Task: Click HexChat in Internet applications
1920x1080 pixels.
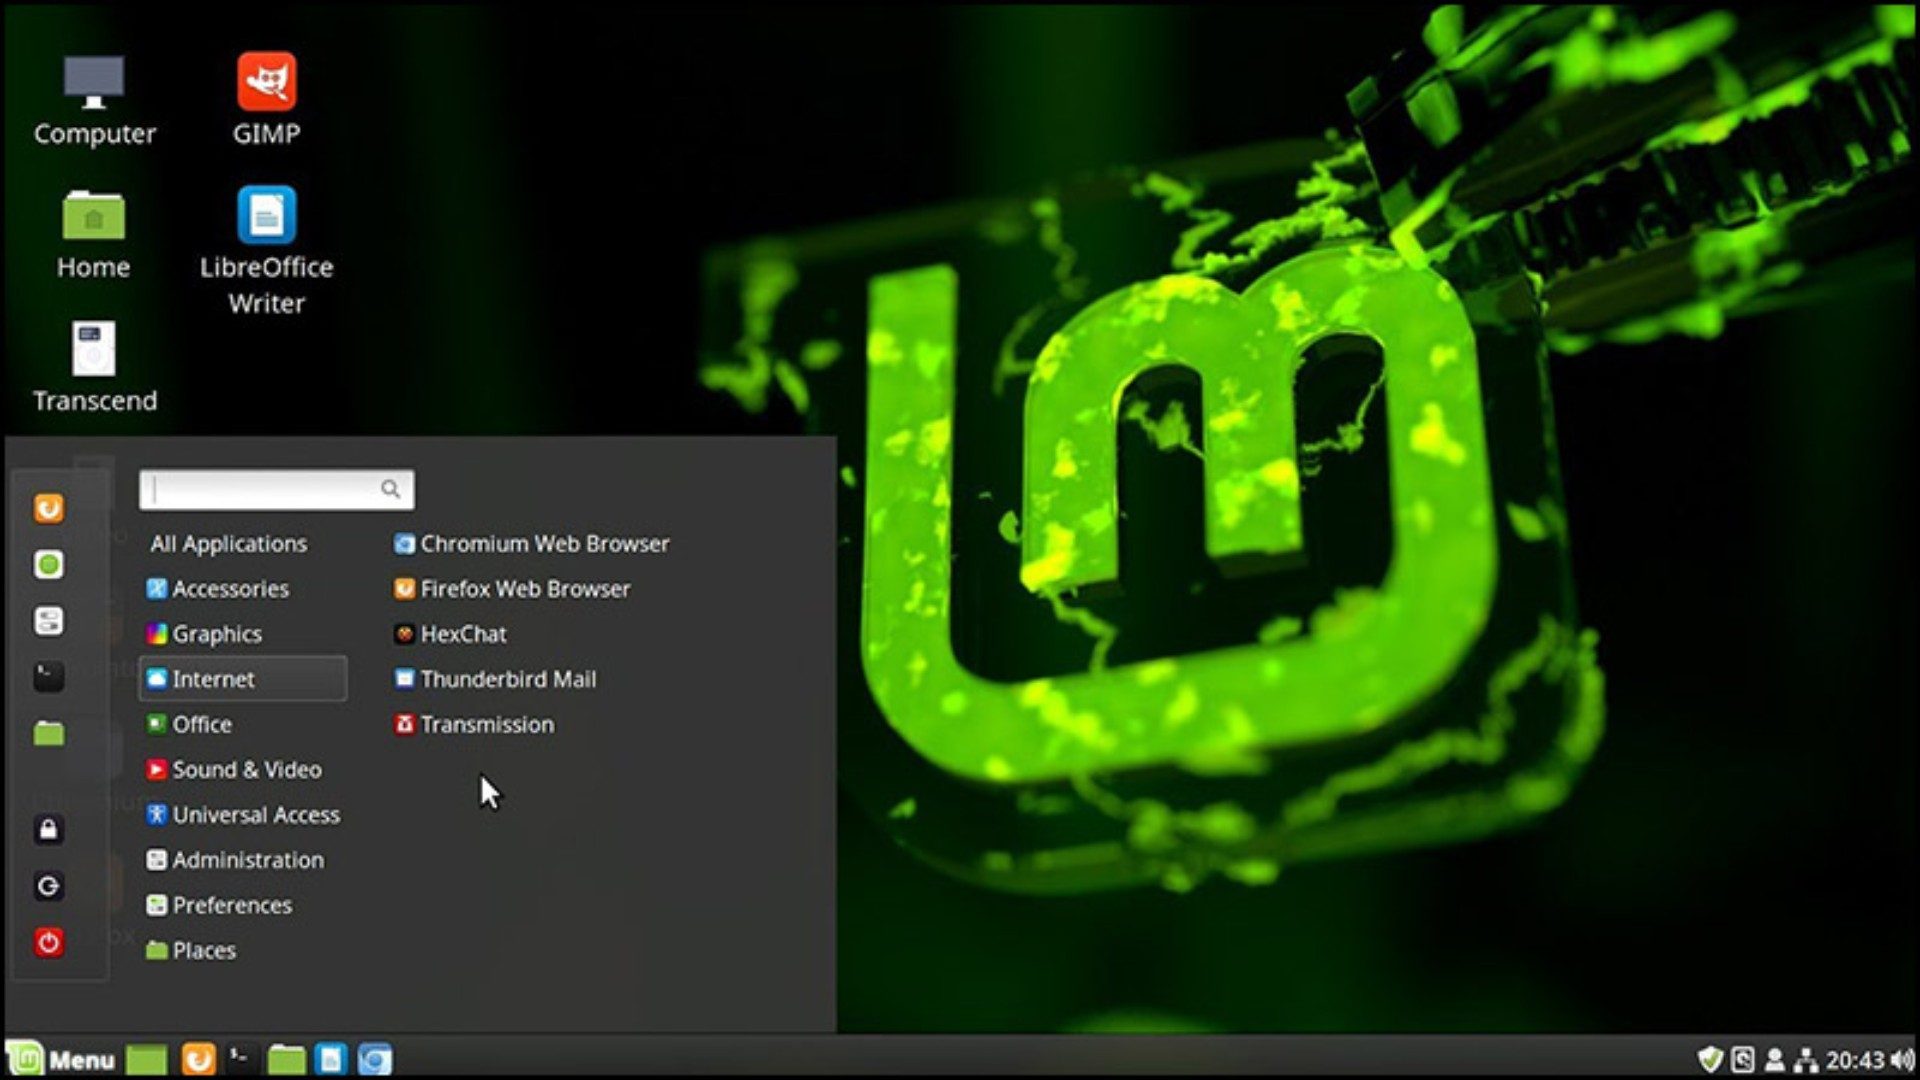Action: pyautogui.click(x=464, y=634)
